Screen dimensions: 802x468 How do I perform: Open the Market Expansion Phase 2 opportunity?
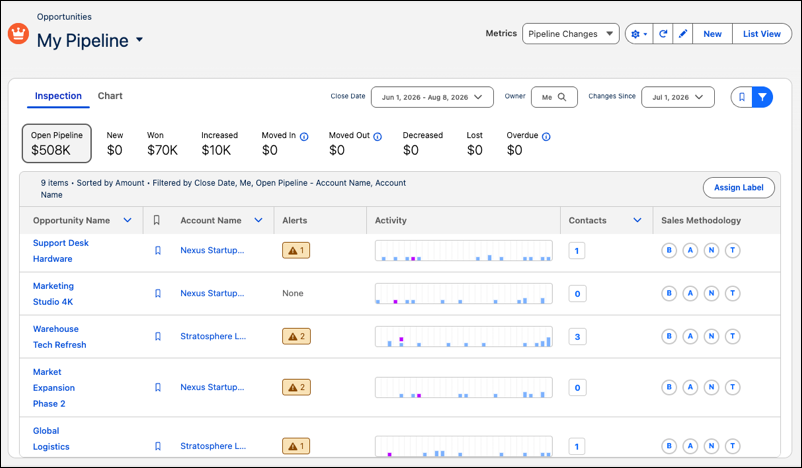54,388
